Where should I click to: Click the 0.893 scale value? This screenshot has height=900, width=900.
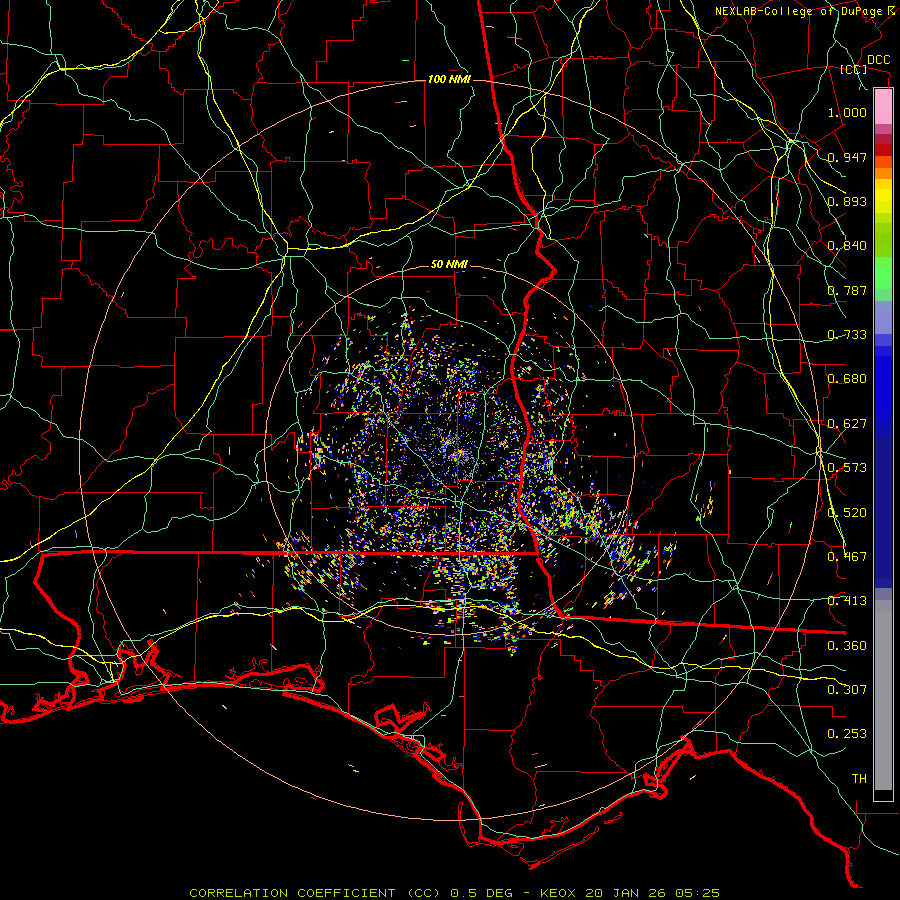(847, 201)
